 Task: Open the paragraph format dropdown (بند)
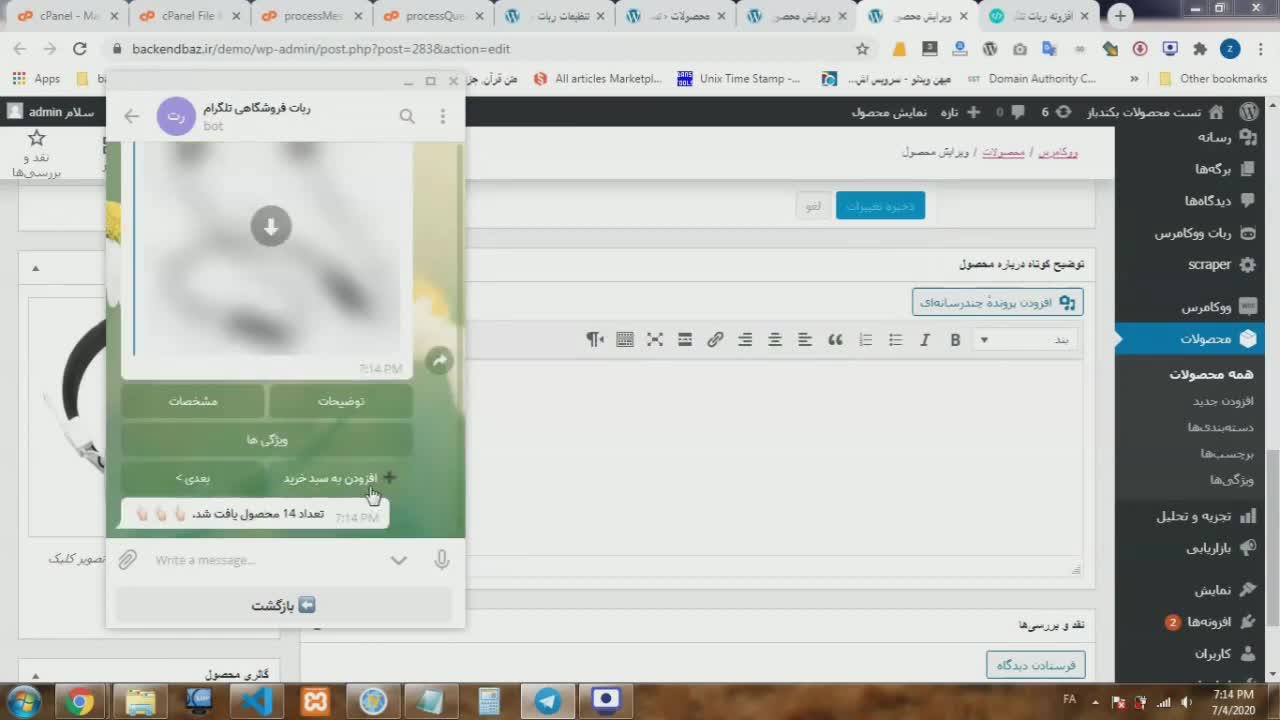(1025, 340)
